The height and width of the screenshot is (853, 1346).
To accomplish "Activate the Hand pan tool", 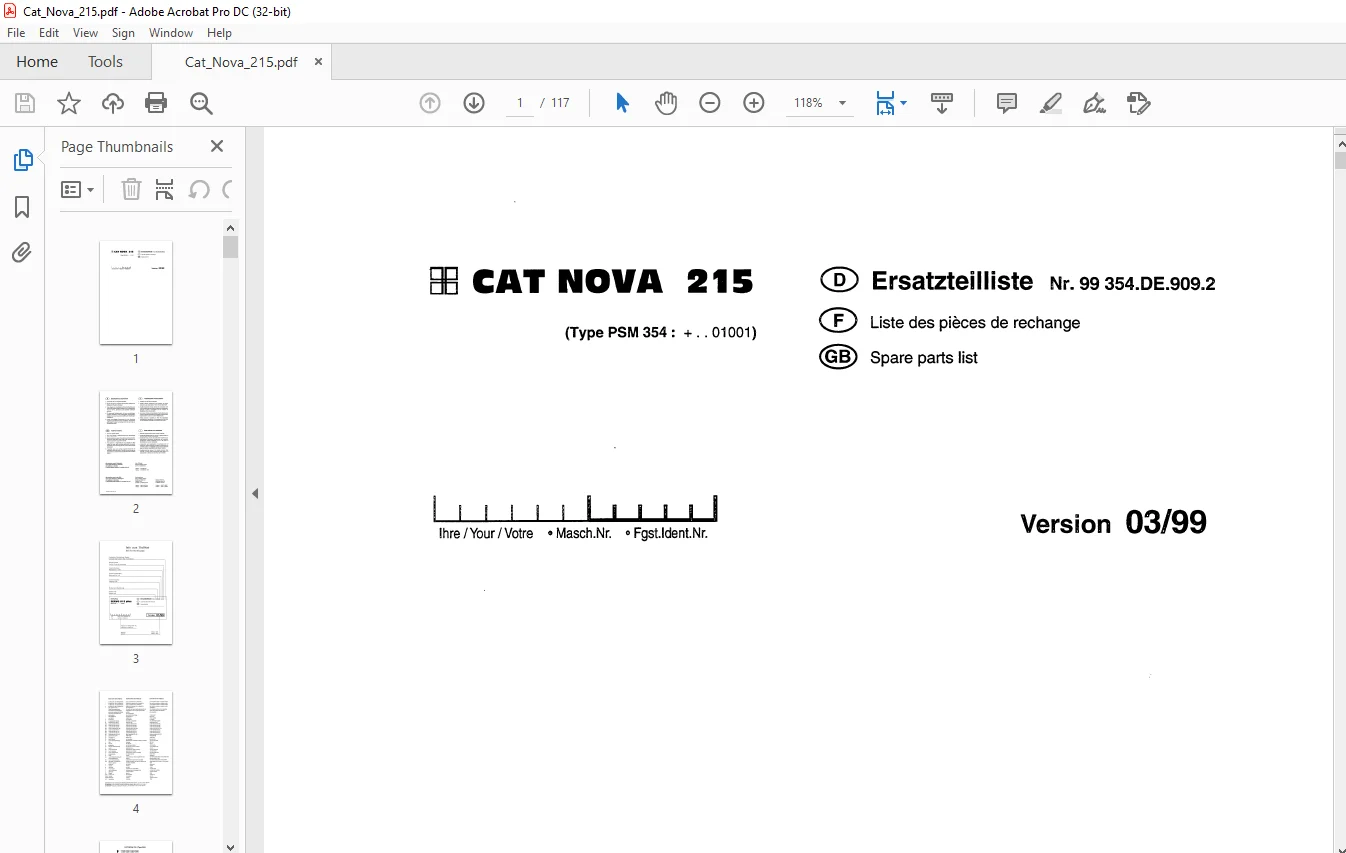I will pyautogui.click(x=666, y=103).
